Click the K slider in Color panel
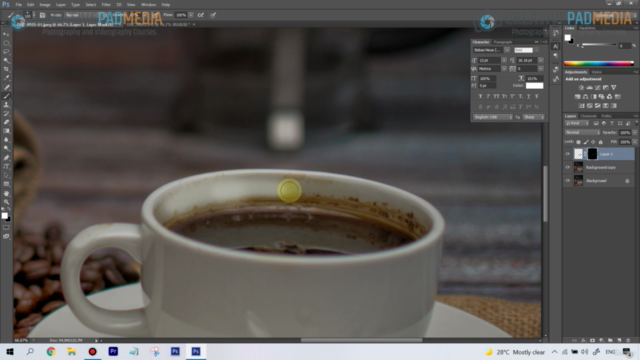 (x=599, y=45)
